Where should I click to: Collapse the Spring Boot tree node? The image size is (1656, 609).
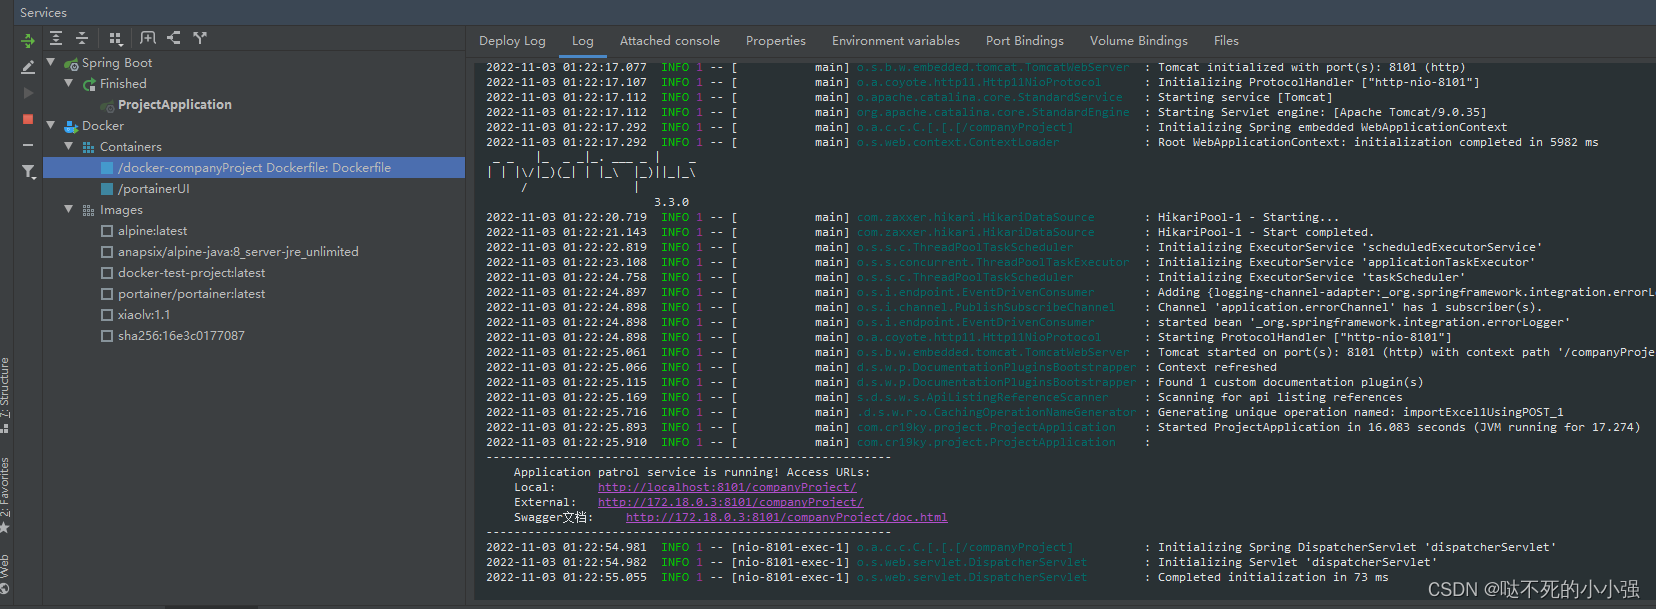(x=51, y=62)
